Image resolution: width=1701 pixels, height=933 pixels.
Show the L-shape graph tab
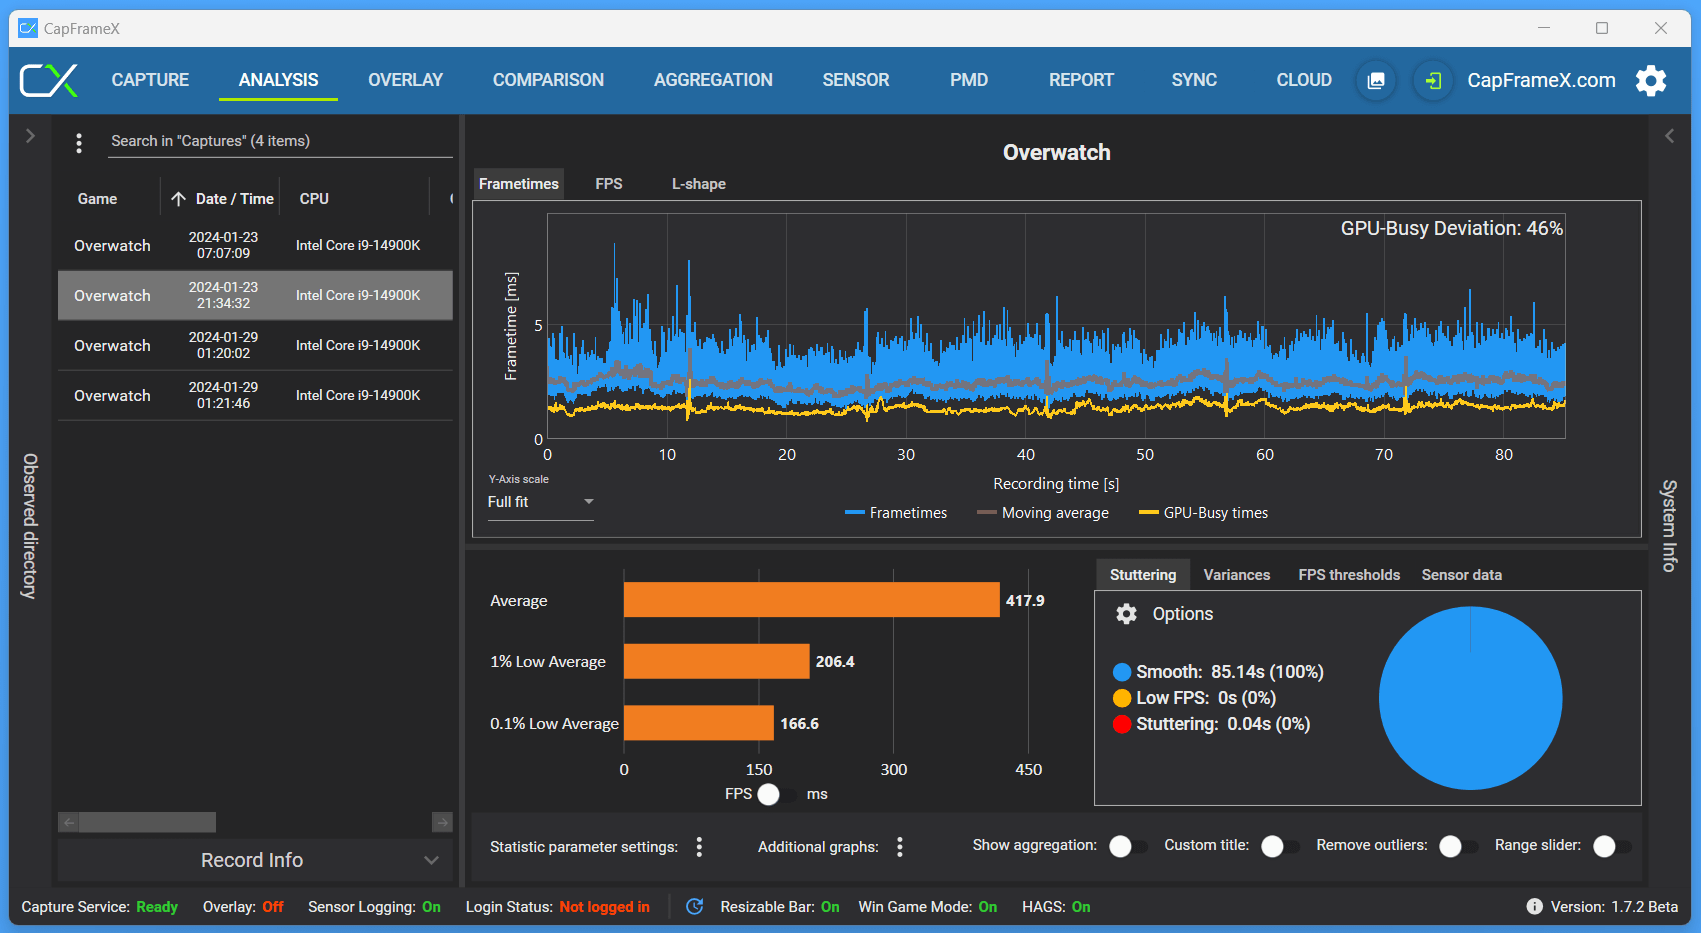[x=699, y=184]
